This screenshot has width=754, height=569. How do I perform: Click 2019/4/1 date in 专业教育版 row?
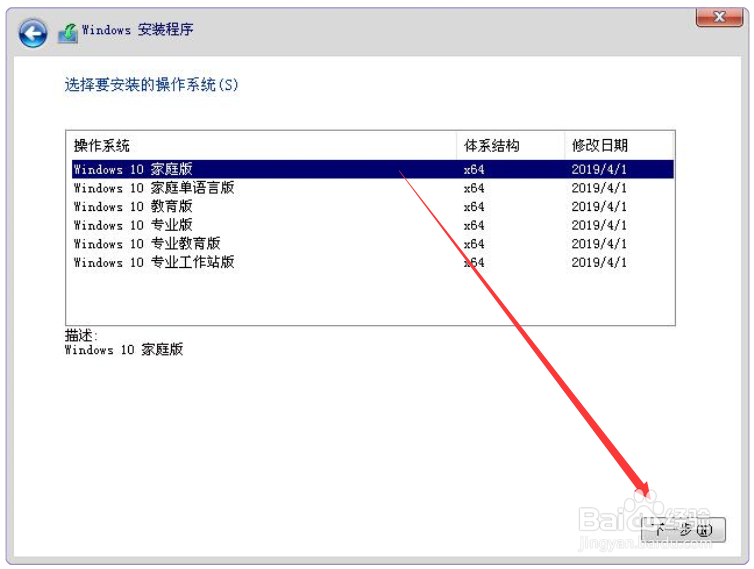click(599, 244)
